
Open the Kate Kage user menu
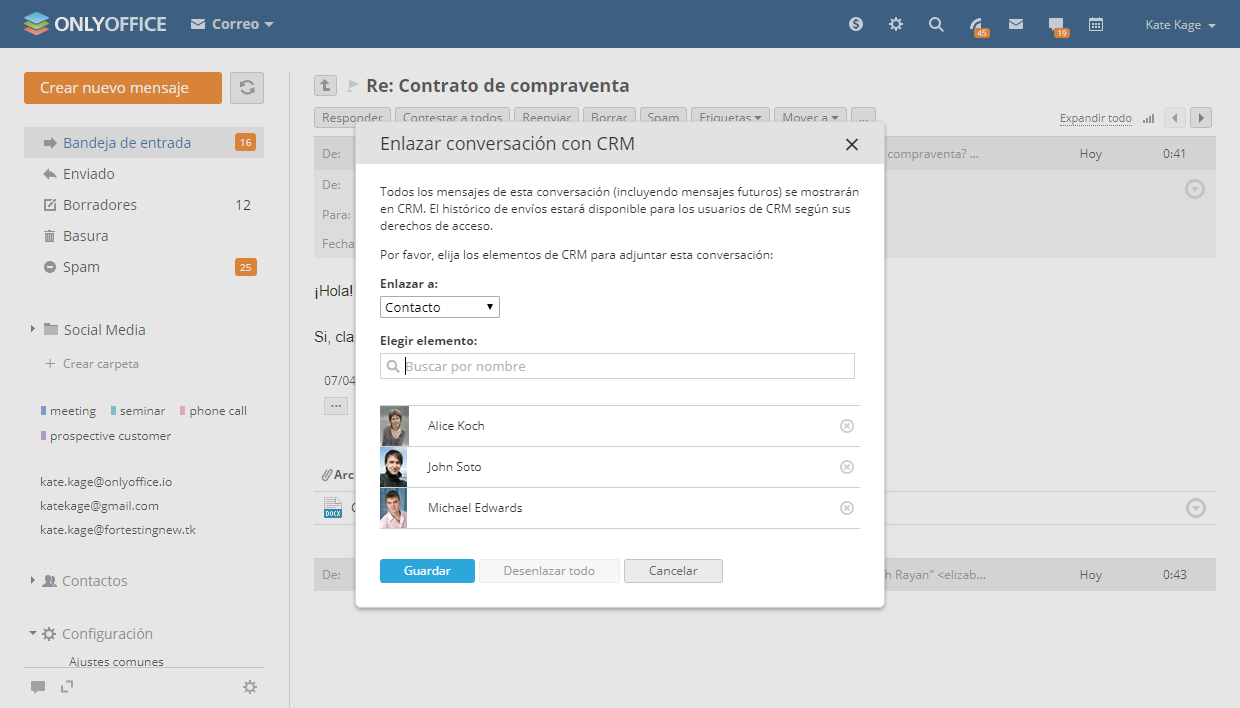point(1180,25)
